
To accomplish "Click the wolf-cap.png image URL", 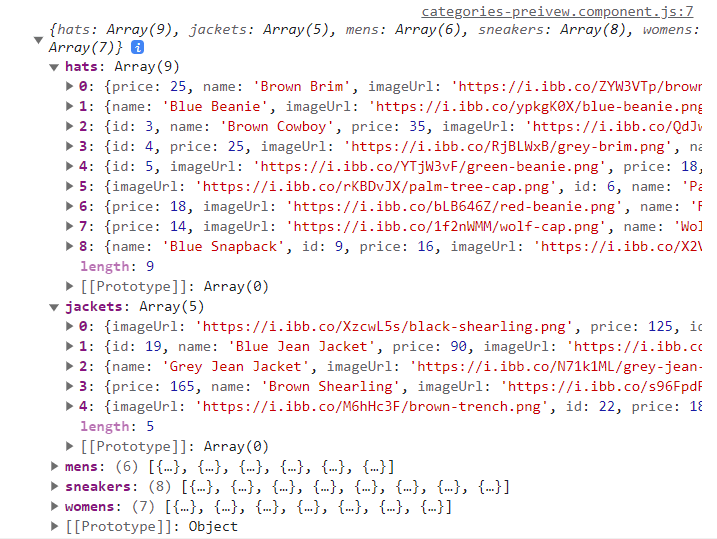I will (x=446, y=227).
